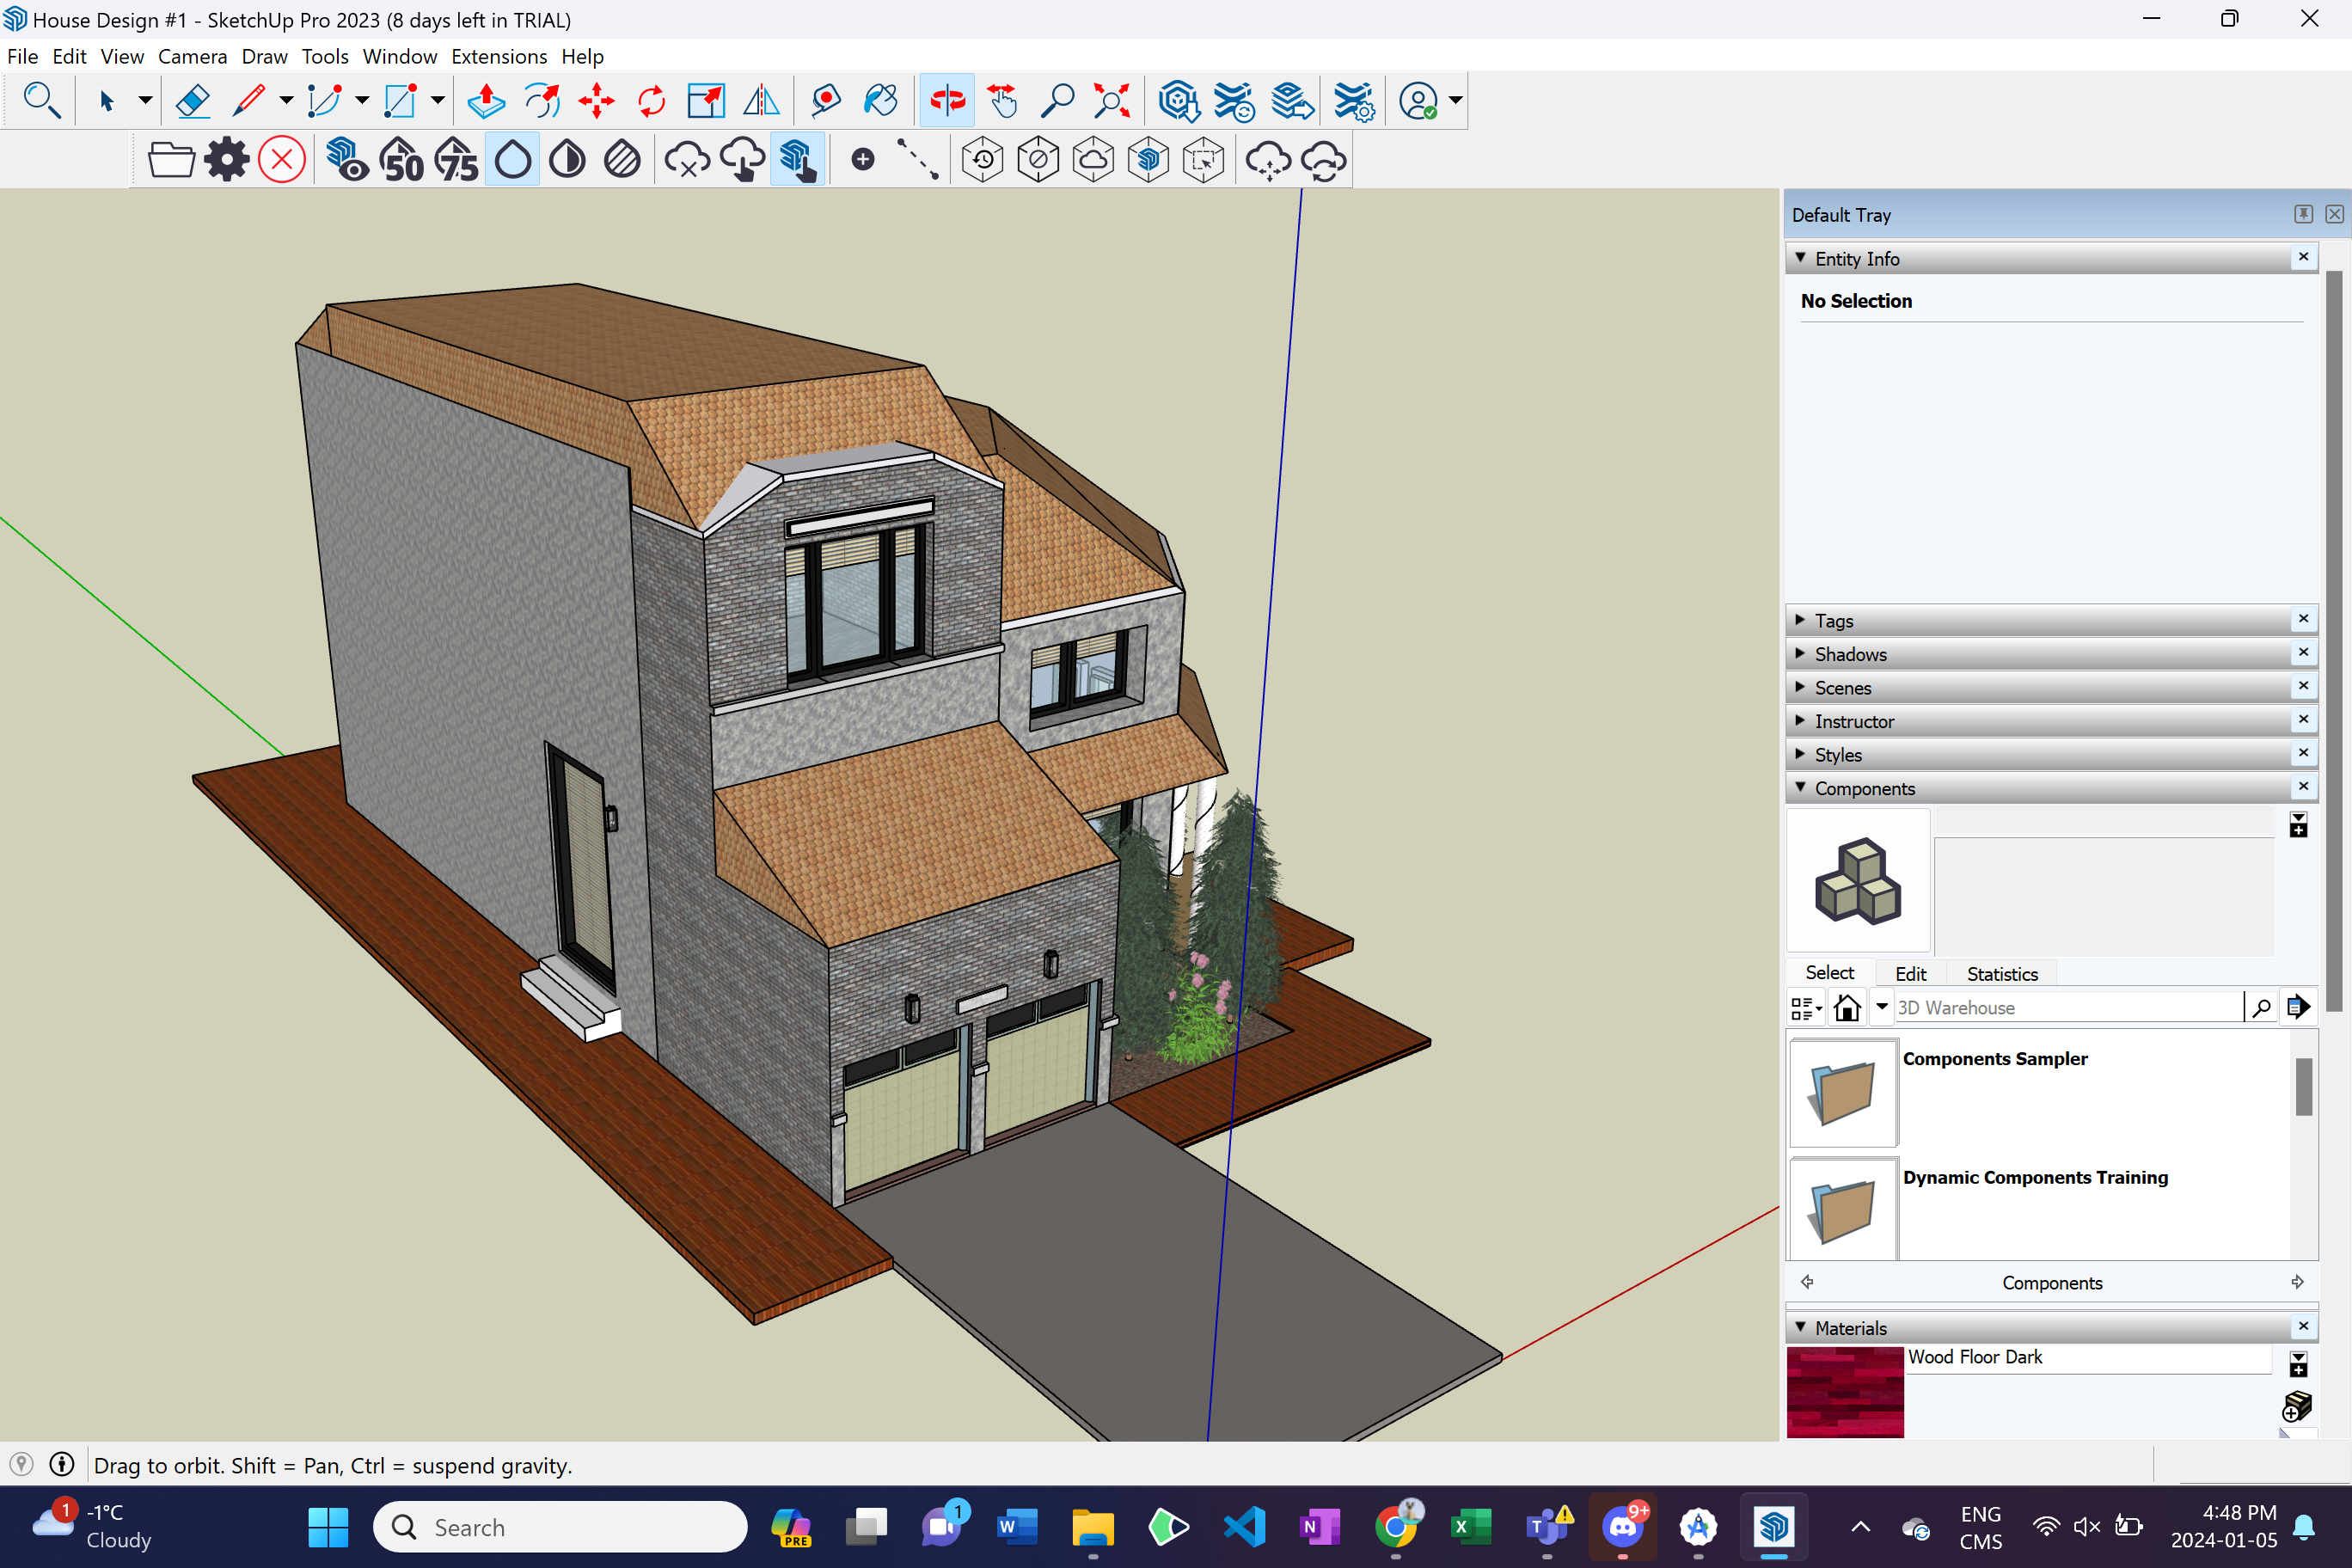The width and height of the screenshot is (2352, 1568).
Task: Click the Pan hand tool
Action: [1002, 100]
